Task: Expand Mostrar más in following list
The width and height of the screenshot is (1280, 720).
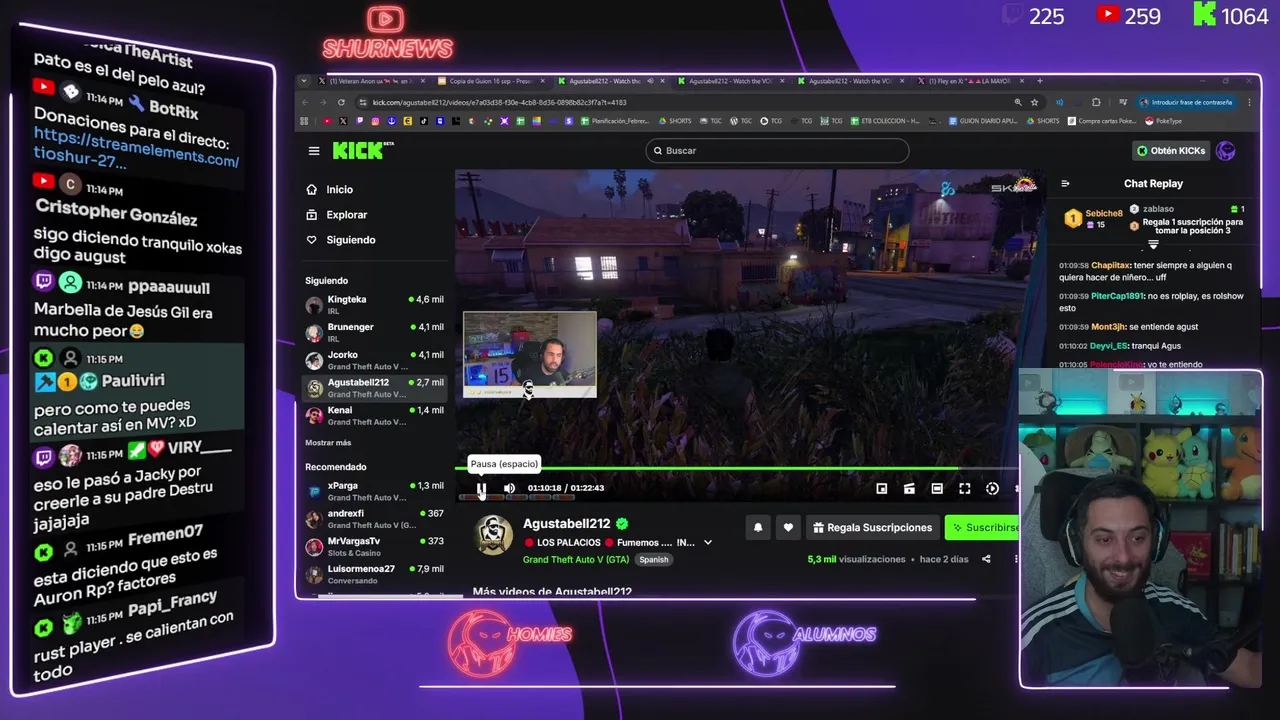Action: [328, 442]
